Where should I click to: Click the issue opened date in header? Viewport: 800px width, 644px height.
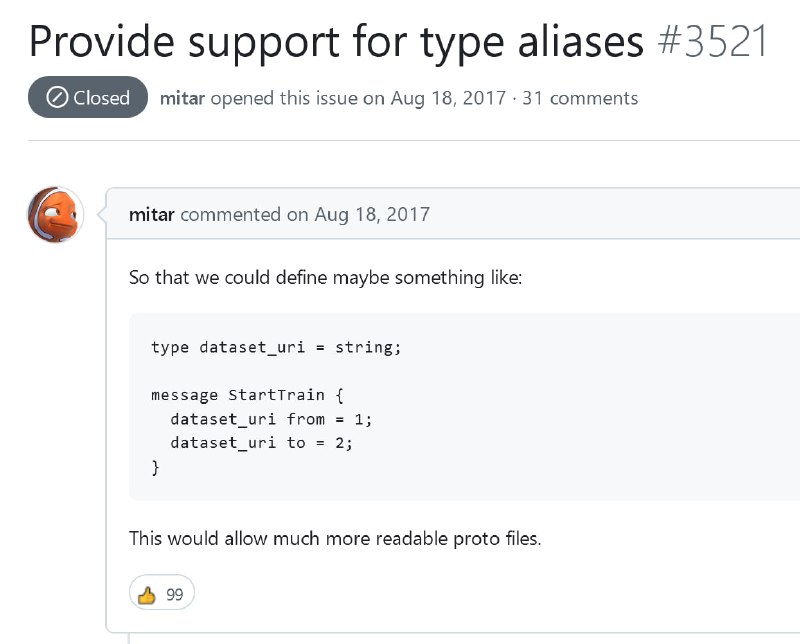448,98
